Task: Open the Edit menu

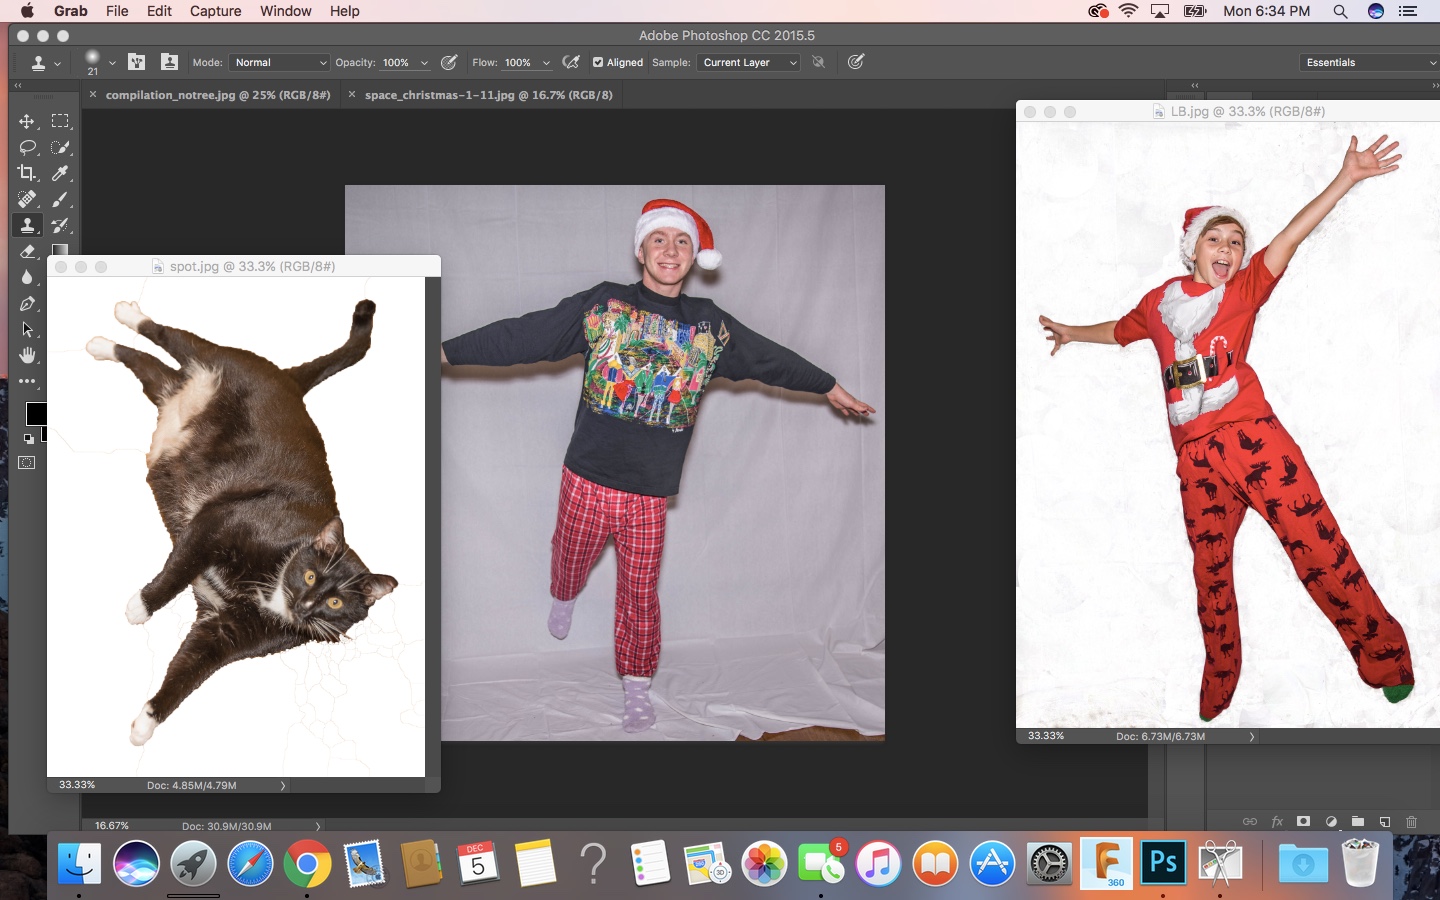Action: (159, 11)
